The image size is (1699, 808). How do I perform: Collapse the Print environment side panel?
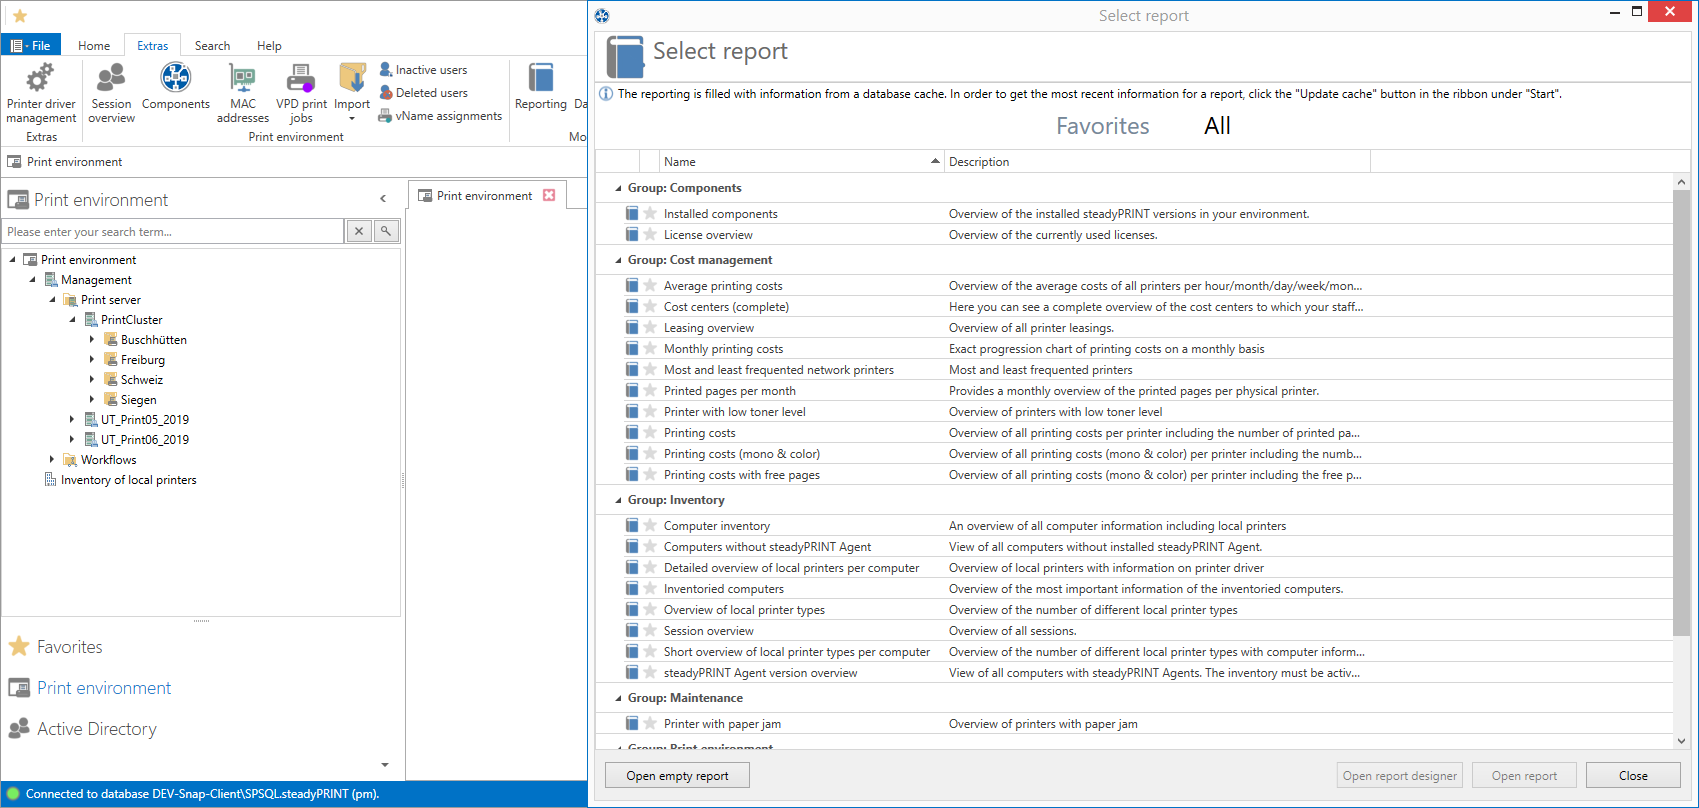coord(383,199)
